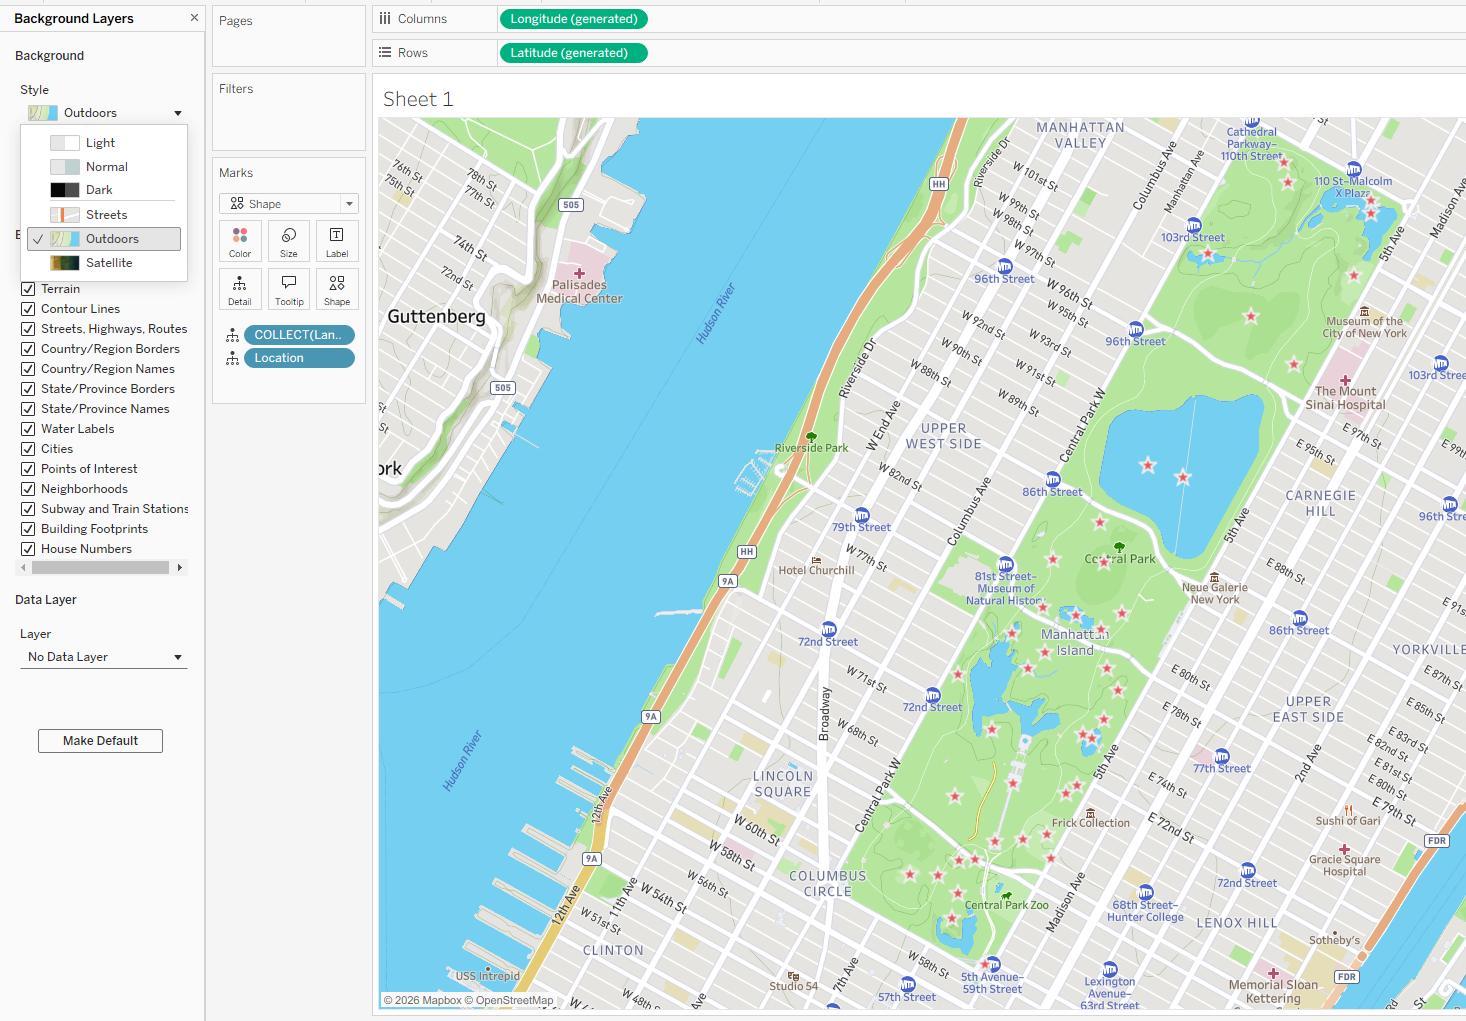Viewport: 1466px width, 1021px height.
Task: Click the Studio 54 map icon
Action: tap(793, 975)
